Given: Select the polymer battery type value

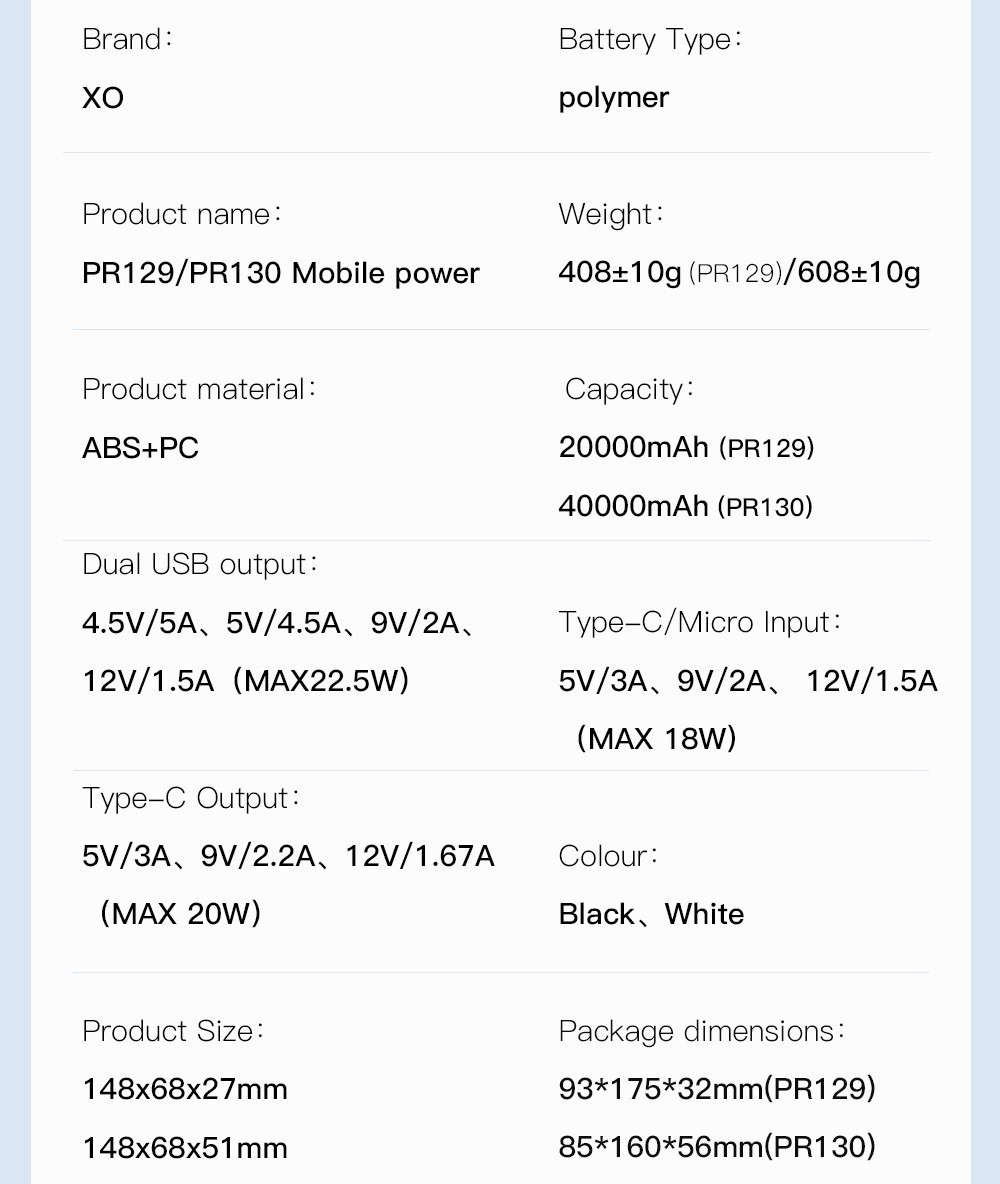Looking at the screenshot, I should [613, 98].
